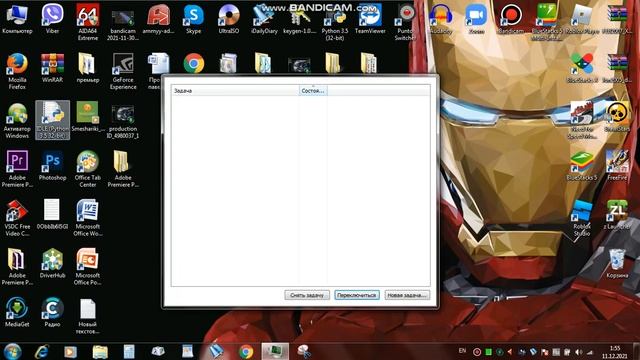The width and height of the screenshot is (640, 360).
Task: Open the volume control in tray
Action: [579, 352]
